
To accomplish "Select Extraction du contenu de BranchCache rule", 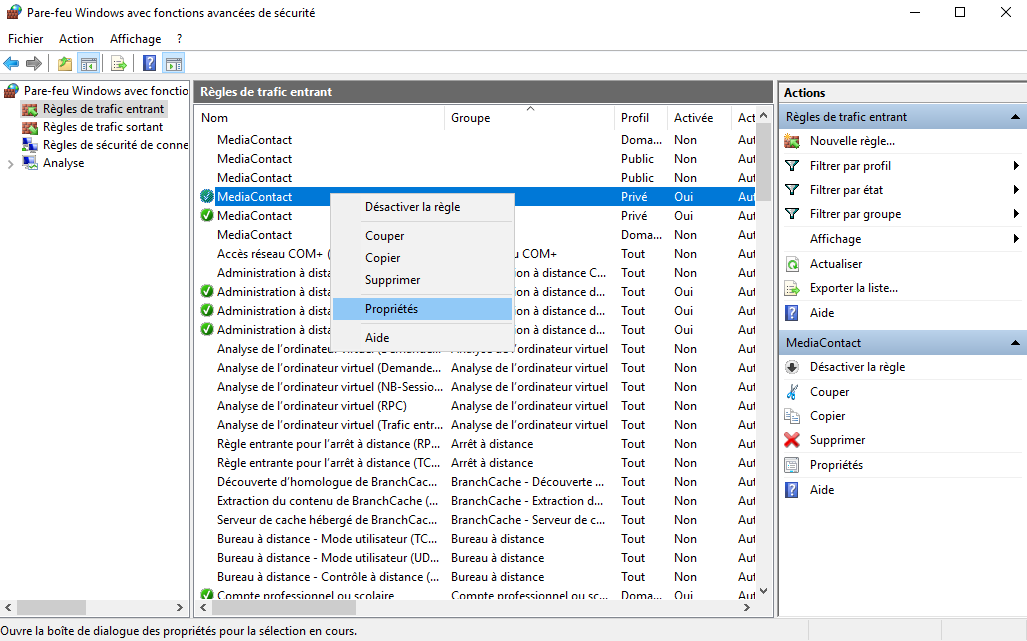I will tap(328, 501).
